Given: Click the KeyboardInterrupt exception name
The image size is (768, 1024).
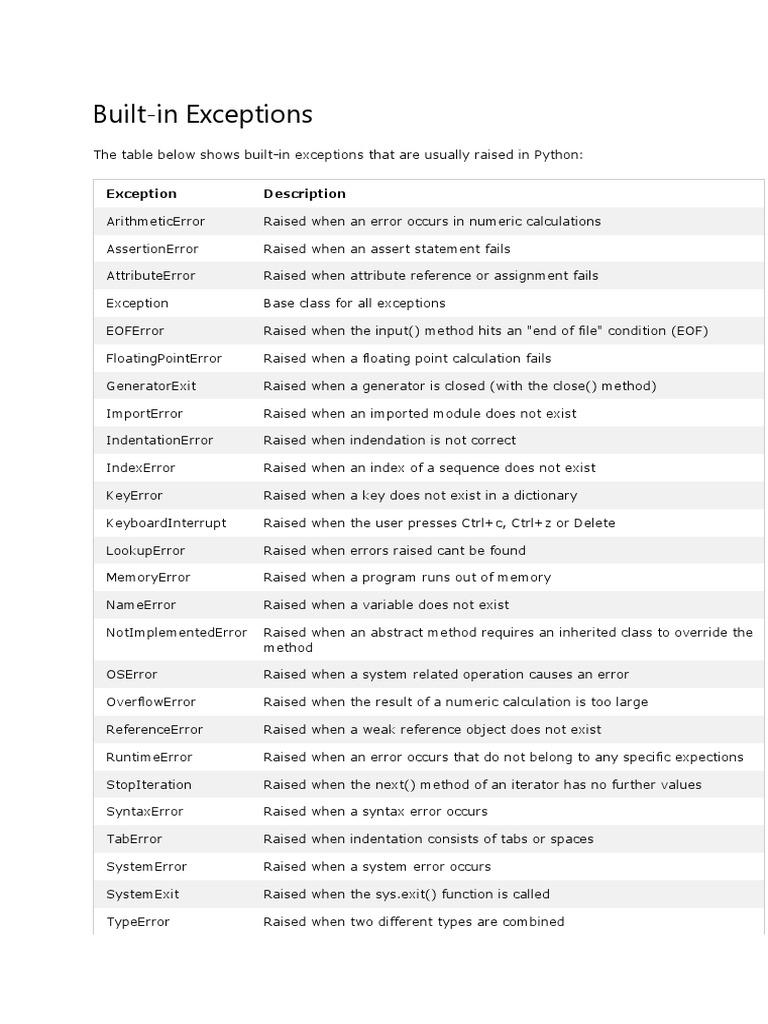Looking at the screenshot, I should tap(166, 523).
